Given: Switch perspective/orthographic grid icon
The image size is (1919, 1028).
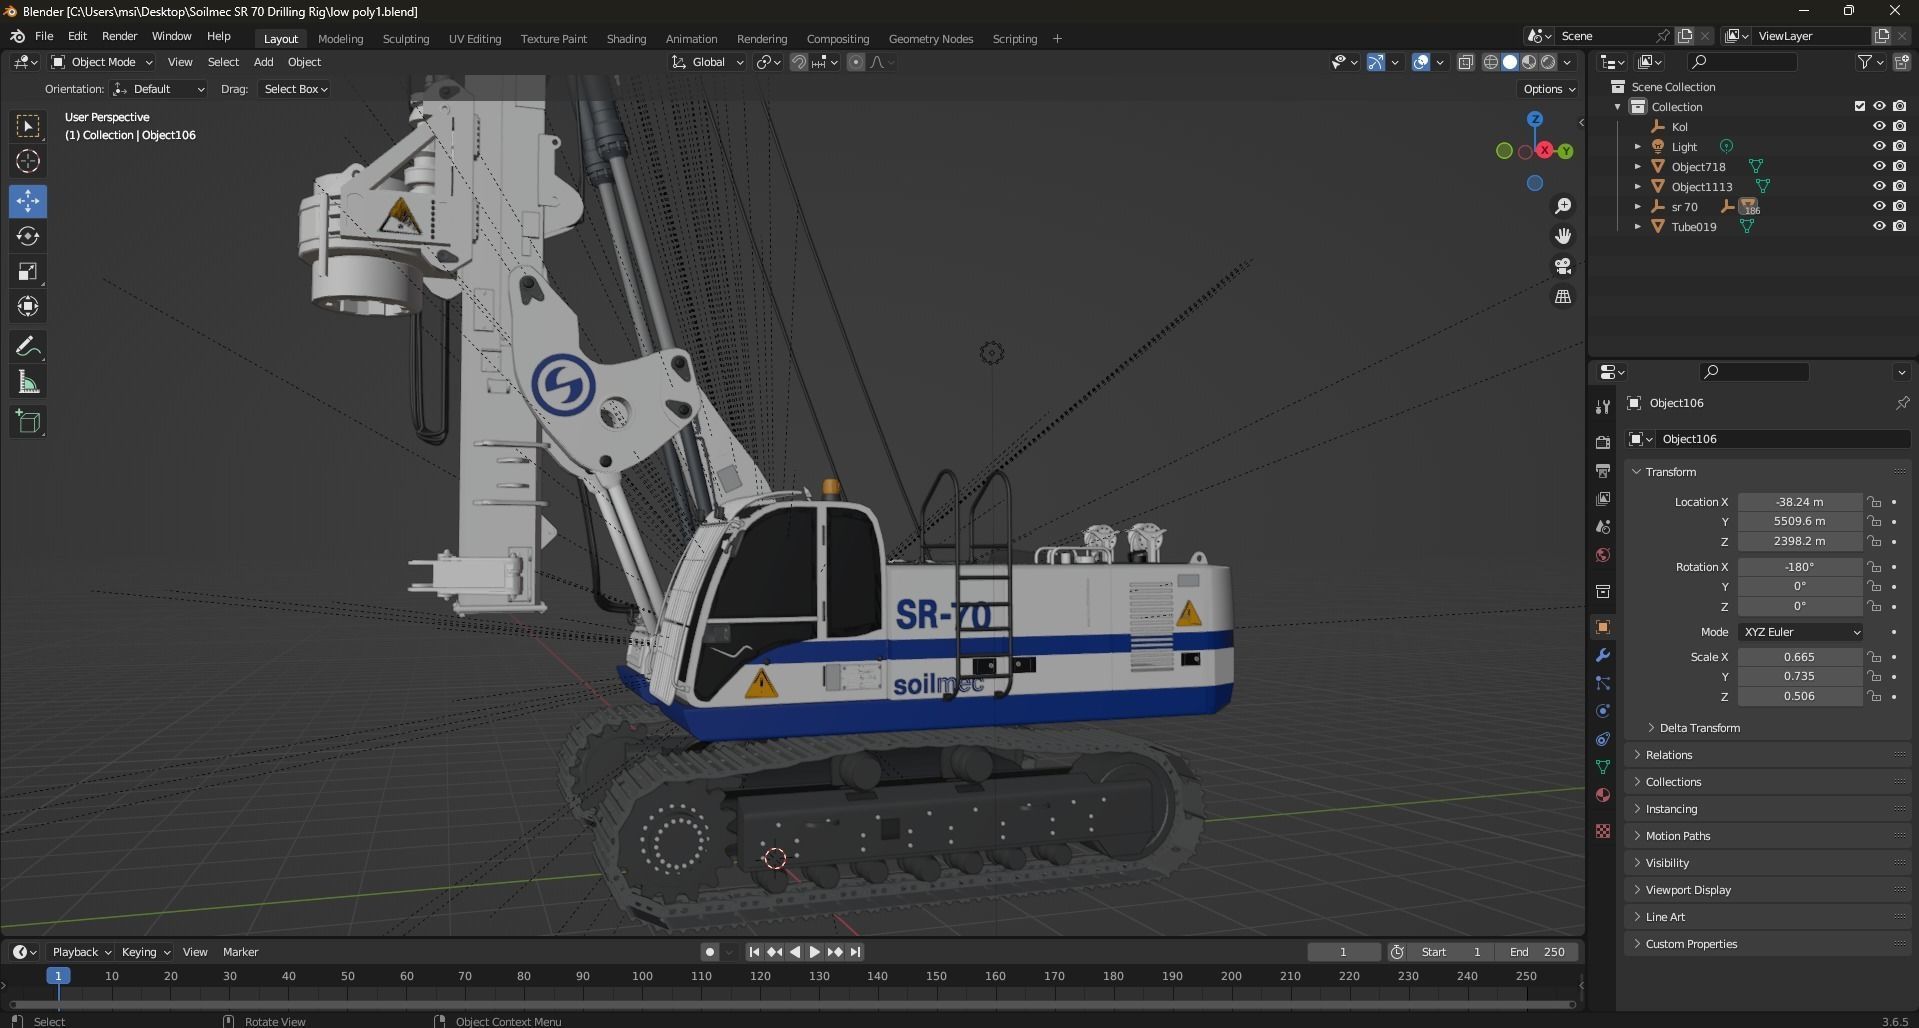Looking at the screenshot, I should click(1563, 297).
